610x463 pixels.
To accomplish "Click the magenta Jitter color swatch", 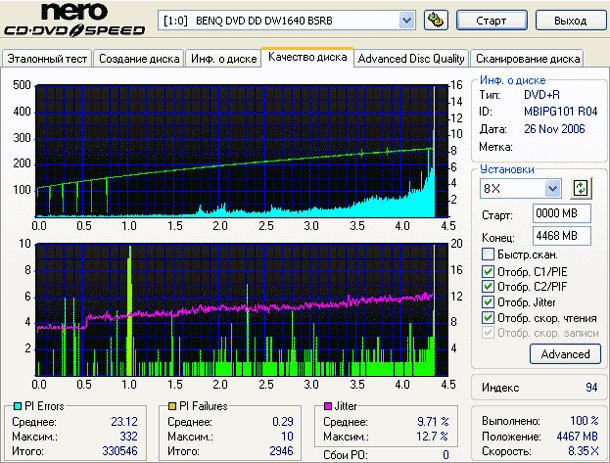I will coord(325,406).
